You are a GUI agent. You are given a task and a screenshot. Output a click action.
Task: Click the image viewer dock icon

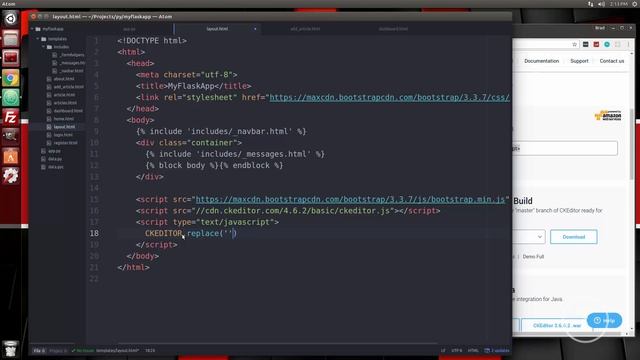pyautogui.click(x=11, y=137)
